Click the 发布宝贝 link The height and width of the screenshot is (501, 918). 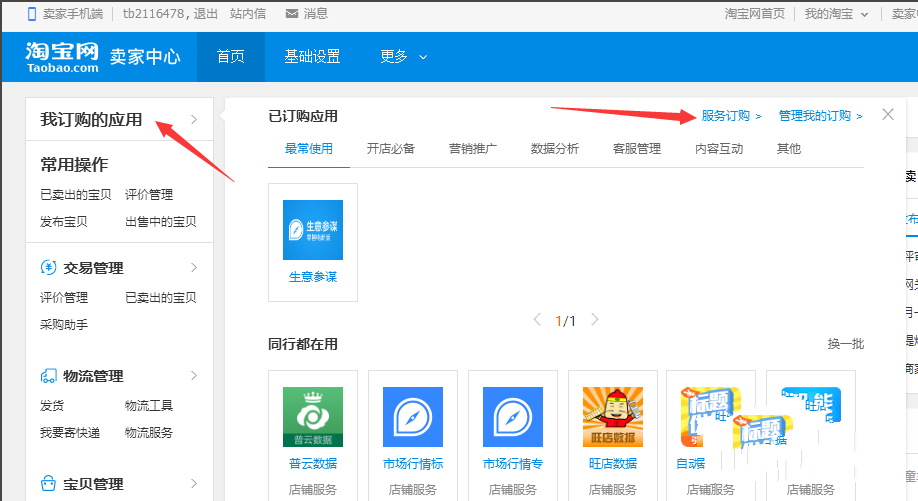tap(64, 222)
